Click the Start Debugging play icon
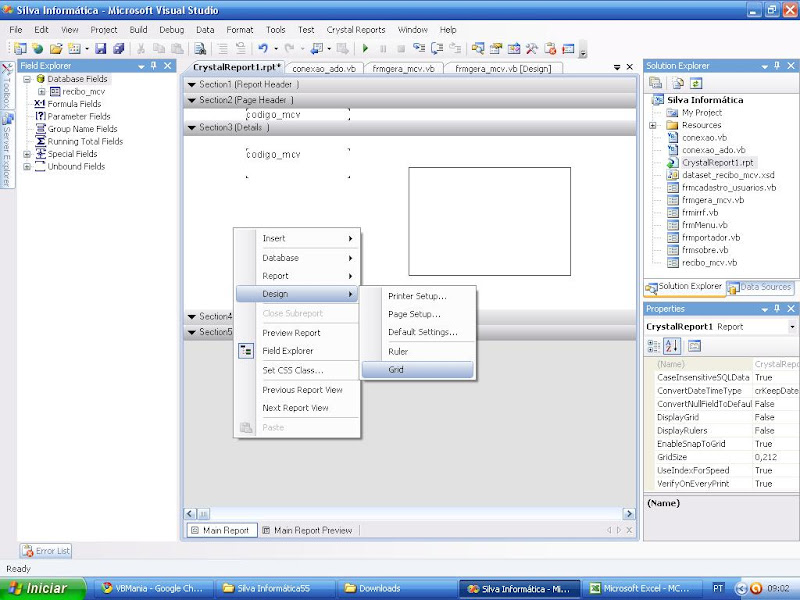Viewport: 800px width, 600px height. point(365,48)
